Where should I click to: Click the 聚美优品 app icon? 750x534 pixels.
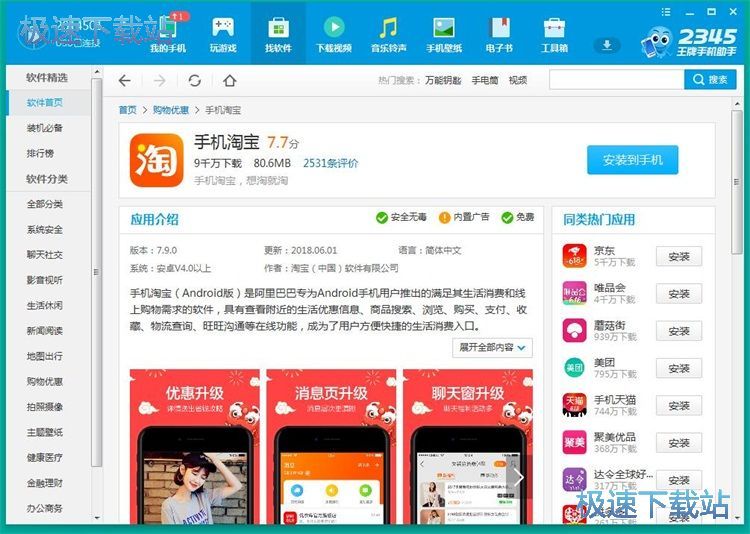[574, 443]
